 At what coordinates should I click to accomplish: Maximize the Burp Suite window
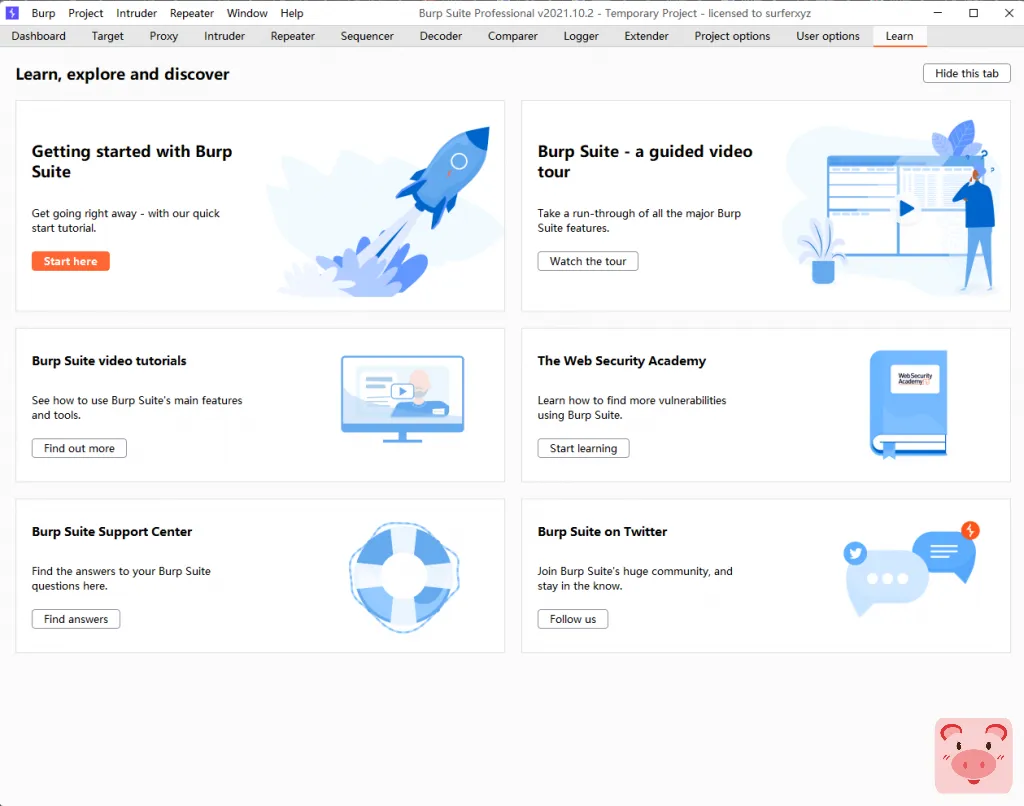pyautogui.click(x=973, y=13)
